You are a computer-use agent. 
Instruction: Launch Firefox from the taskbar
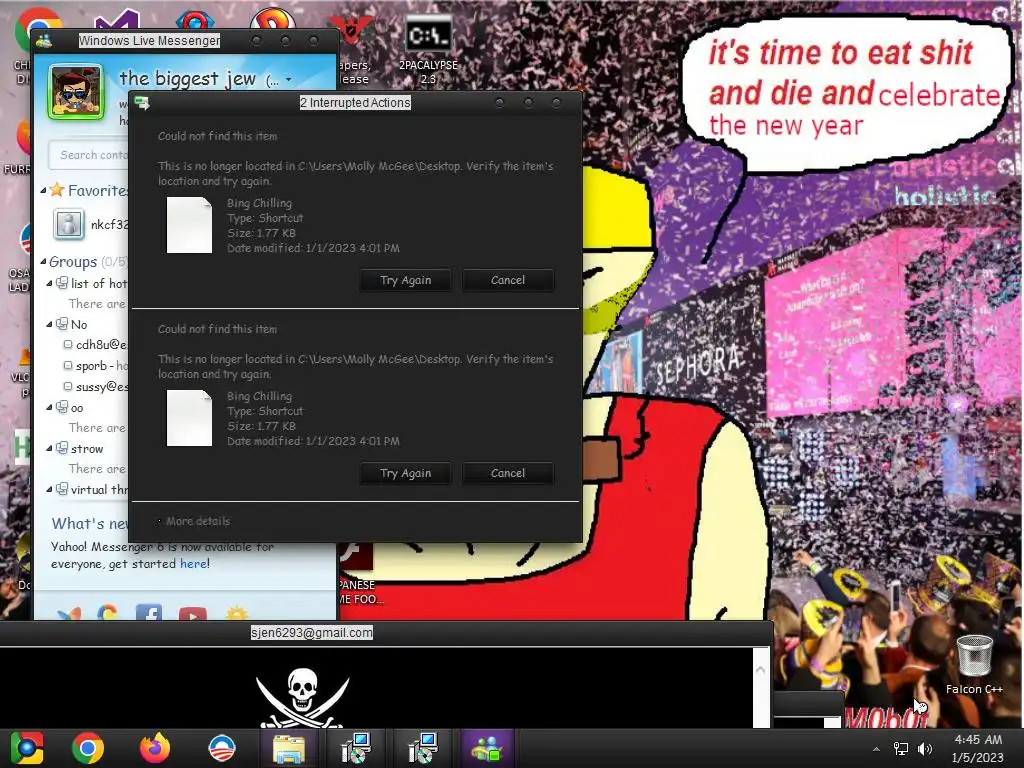(x=155, y=748)
